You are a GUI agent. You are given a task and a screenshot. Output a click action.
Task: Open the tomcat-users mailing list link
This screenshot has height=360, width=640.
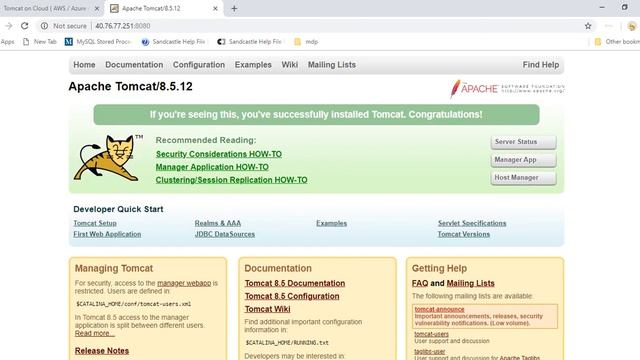(431, 334)
